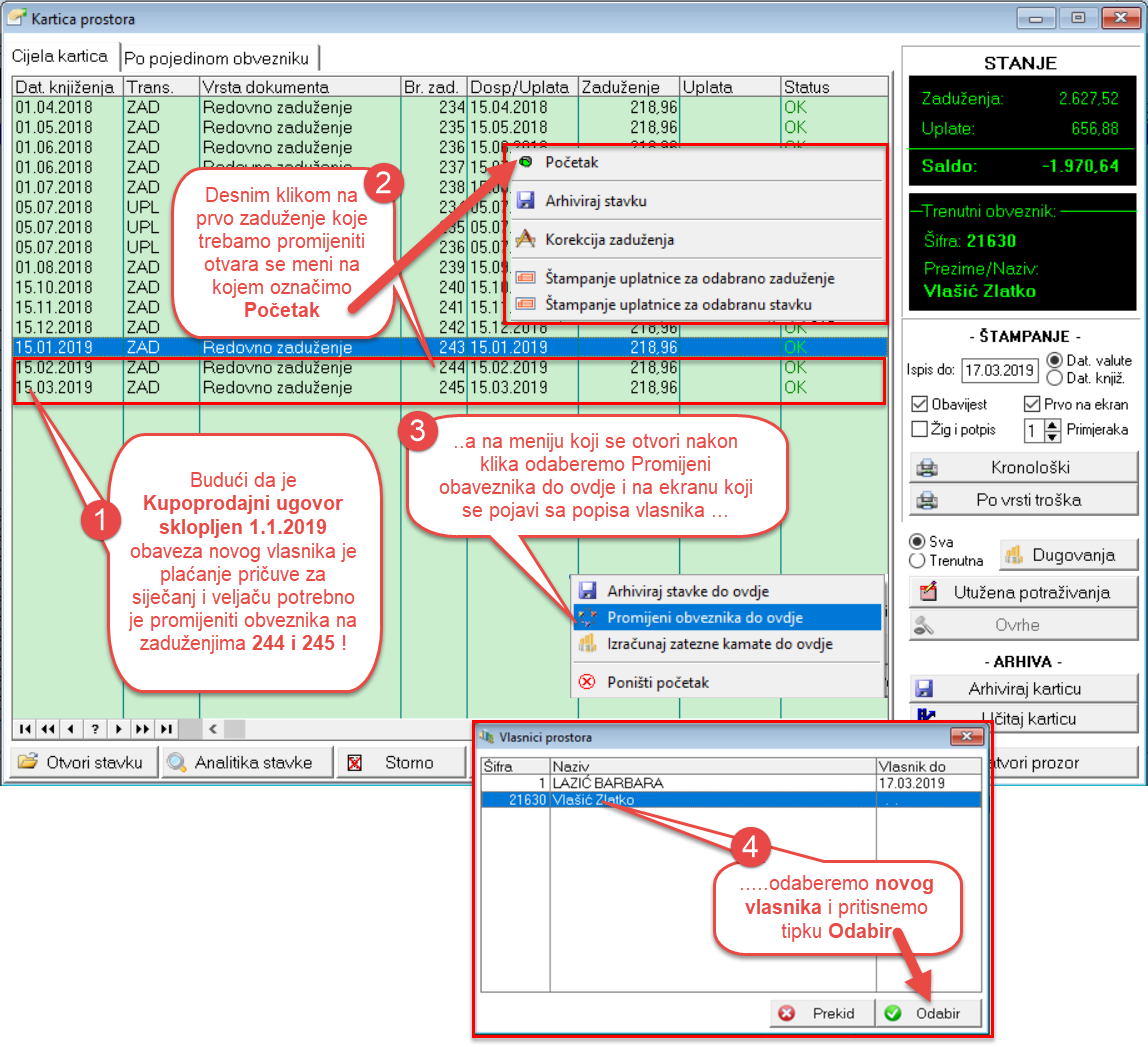This screenshot has width=1148, height=1047.
Task: Toggle the Obavijest checkbox
Action: 920,404
